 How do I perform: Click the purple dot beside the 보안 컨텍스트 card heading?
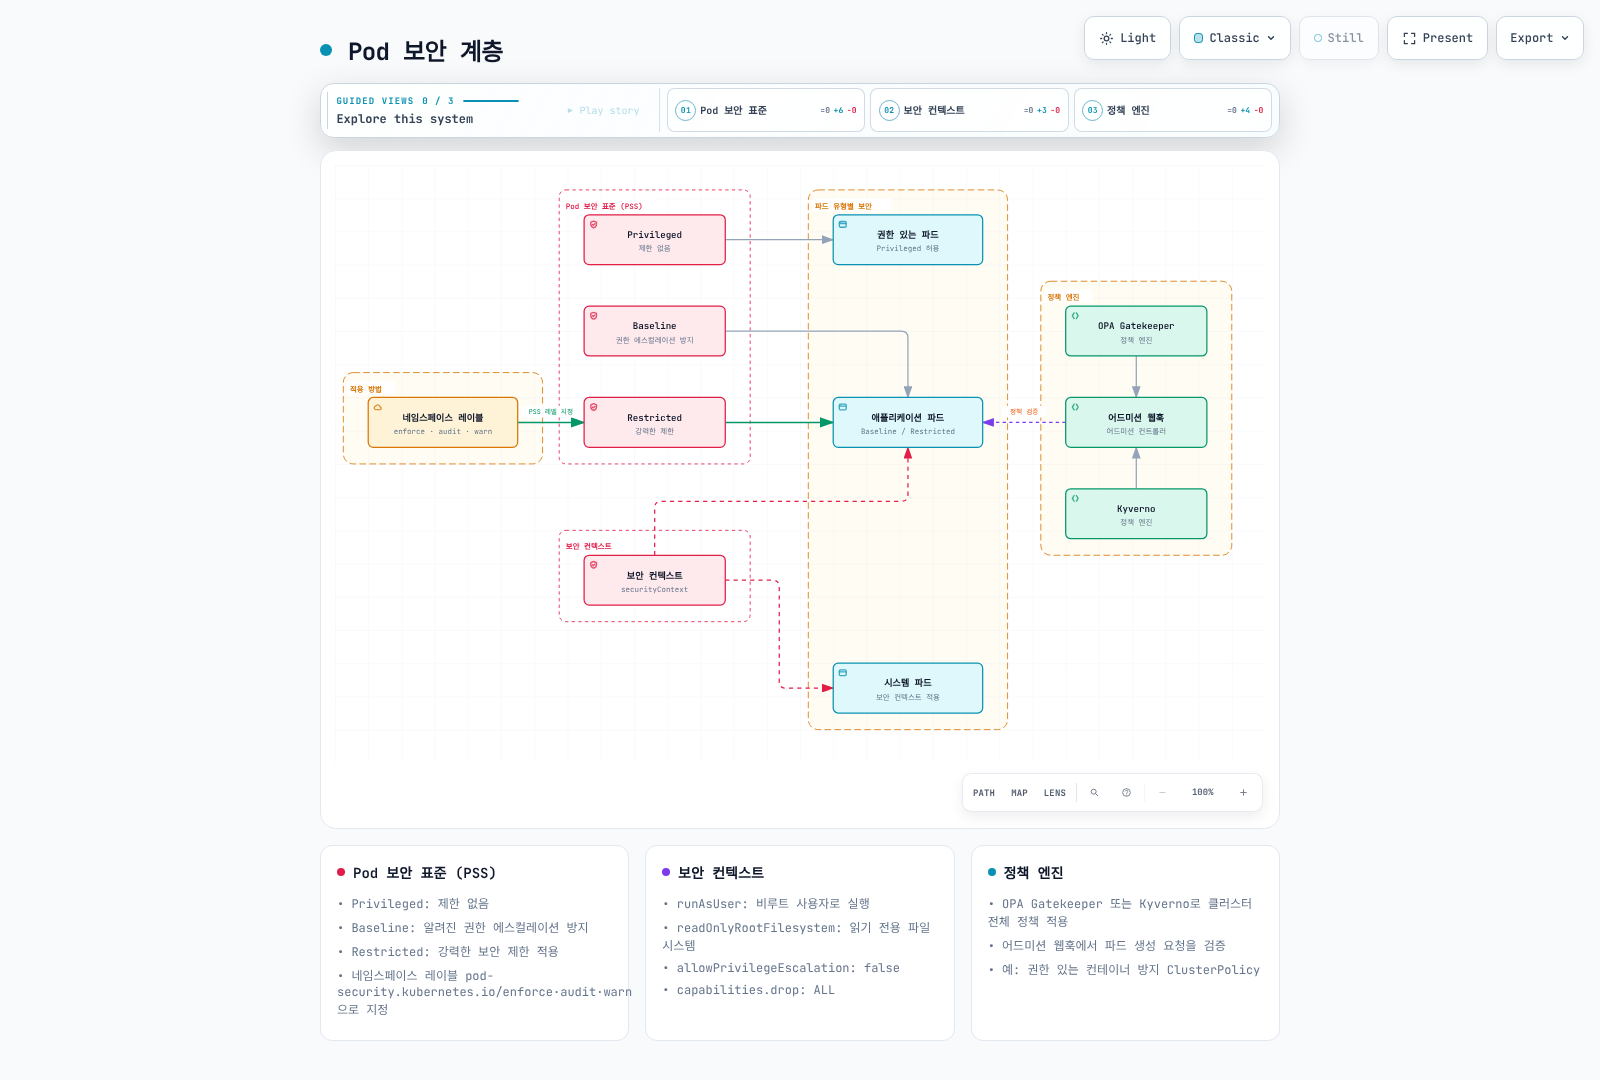(x=666, y=873)
